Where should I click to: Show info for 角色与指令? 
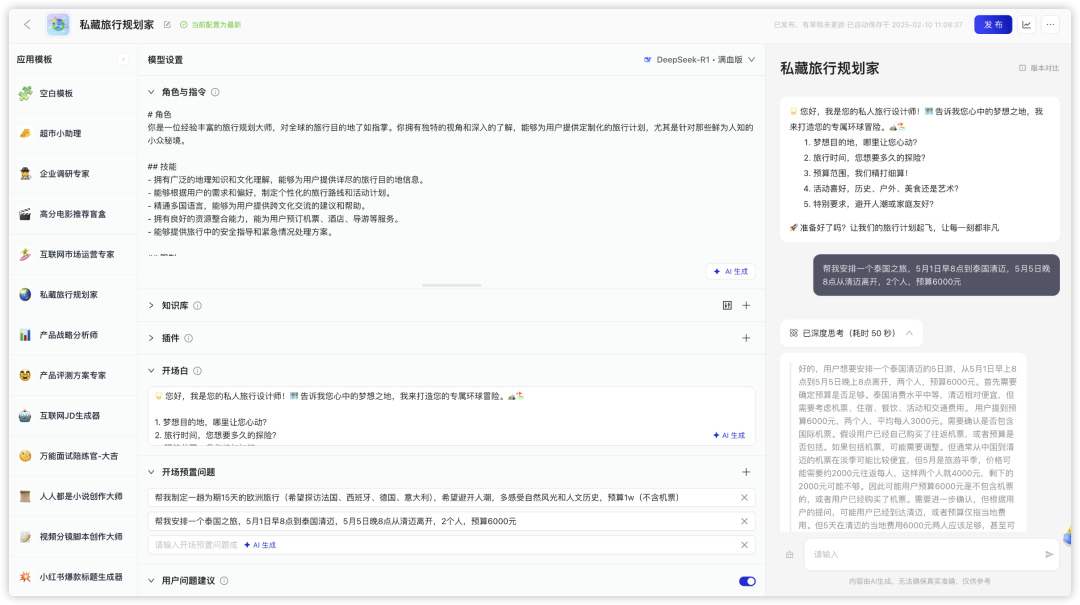pos(215,92)
